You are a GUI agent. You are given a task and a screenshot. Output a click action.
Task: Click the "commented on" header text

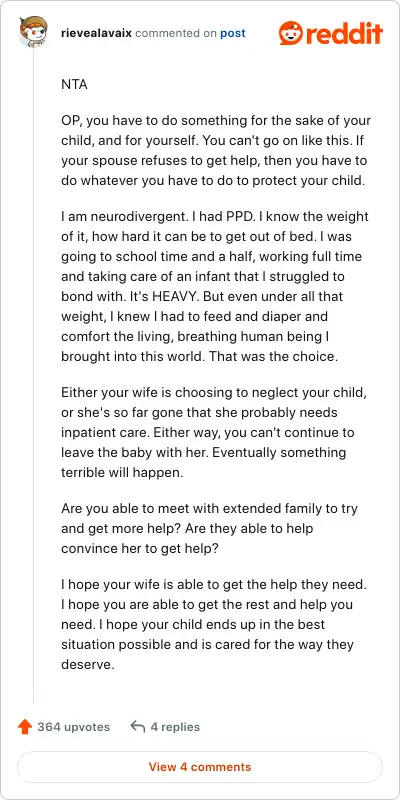[176, 33]
